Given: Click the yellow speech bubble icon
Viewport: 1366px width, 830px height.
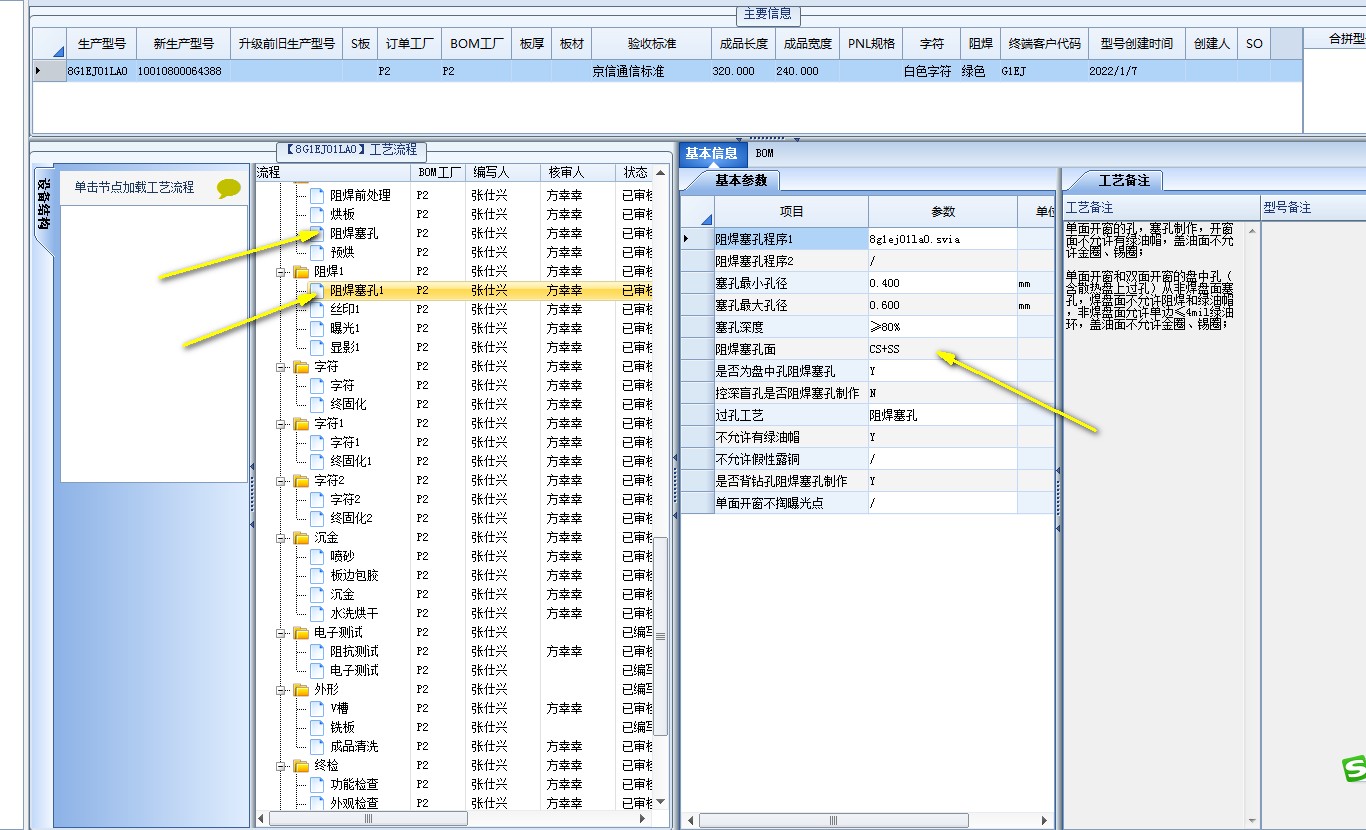Looking at the screenshot, I should pos(228,187).
